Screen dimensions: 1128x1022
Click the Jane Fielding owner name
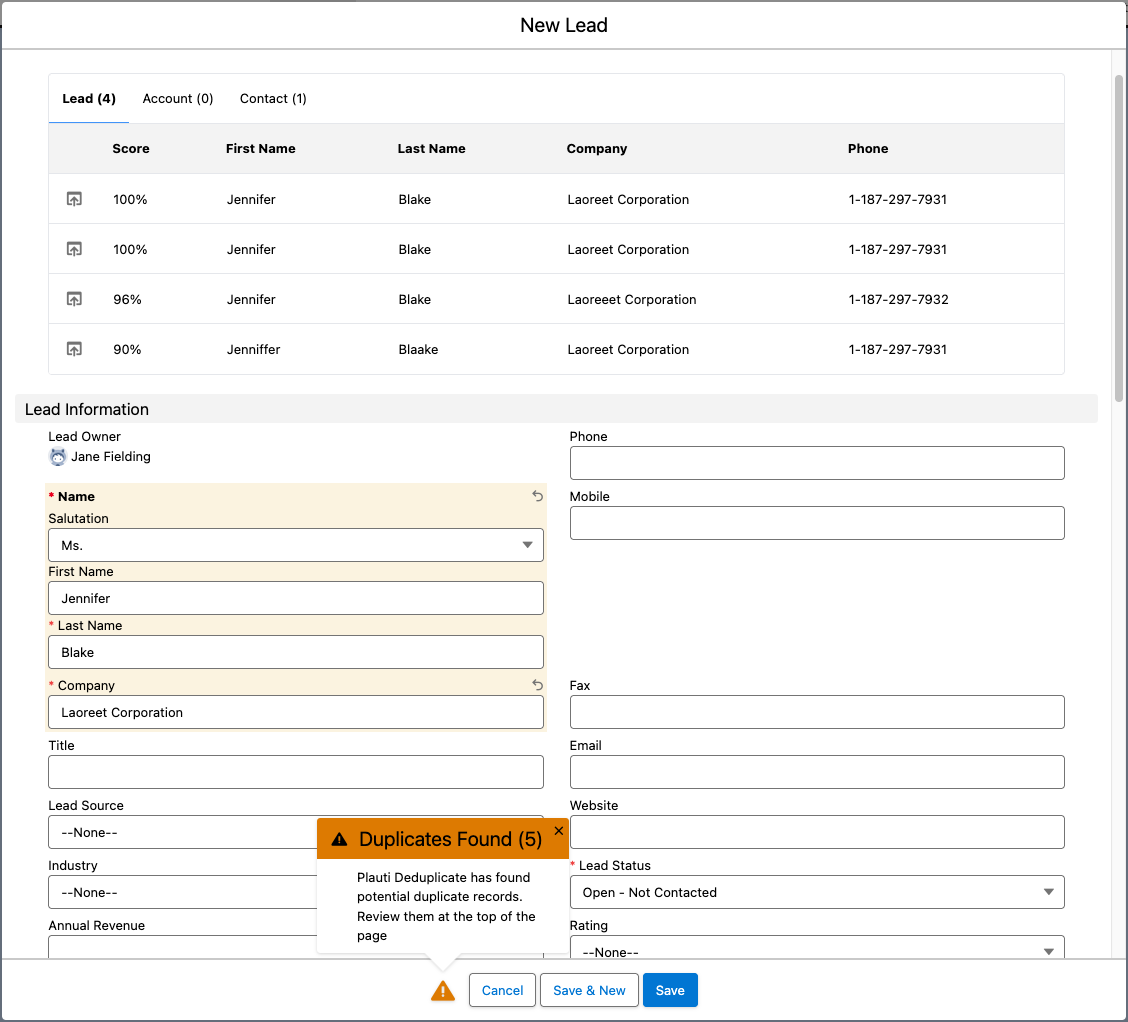[111, 457]
